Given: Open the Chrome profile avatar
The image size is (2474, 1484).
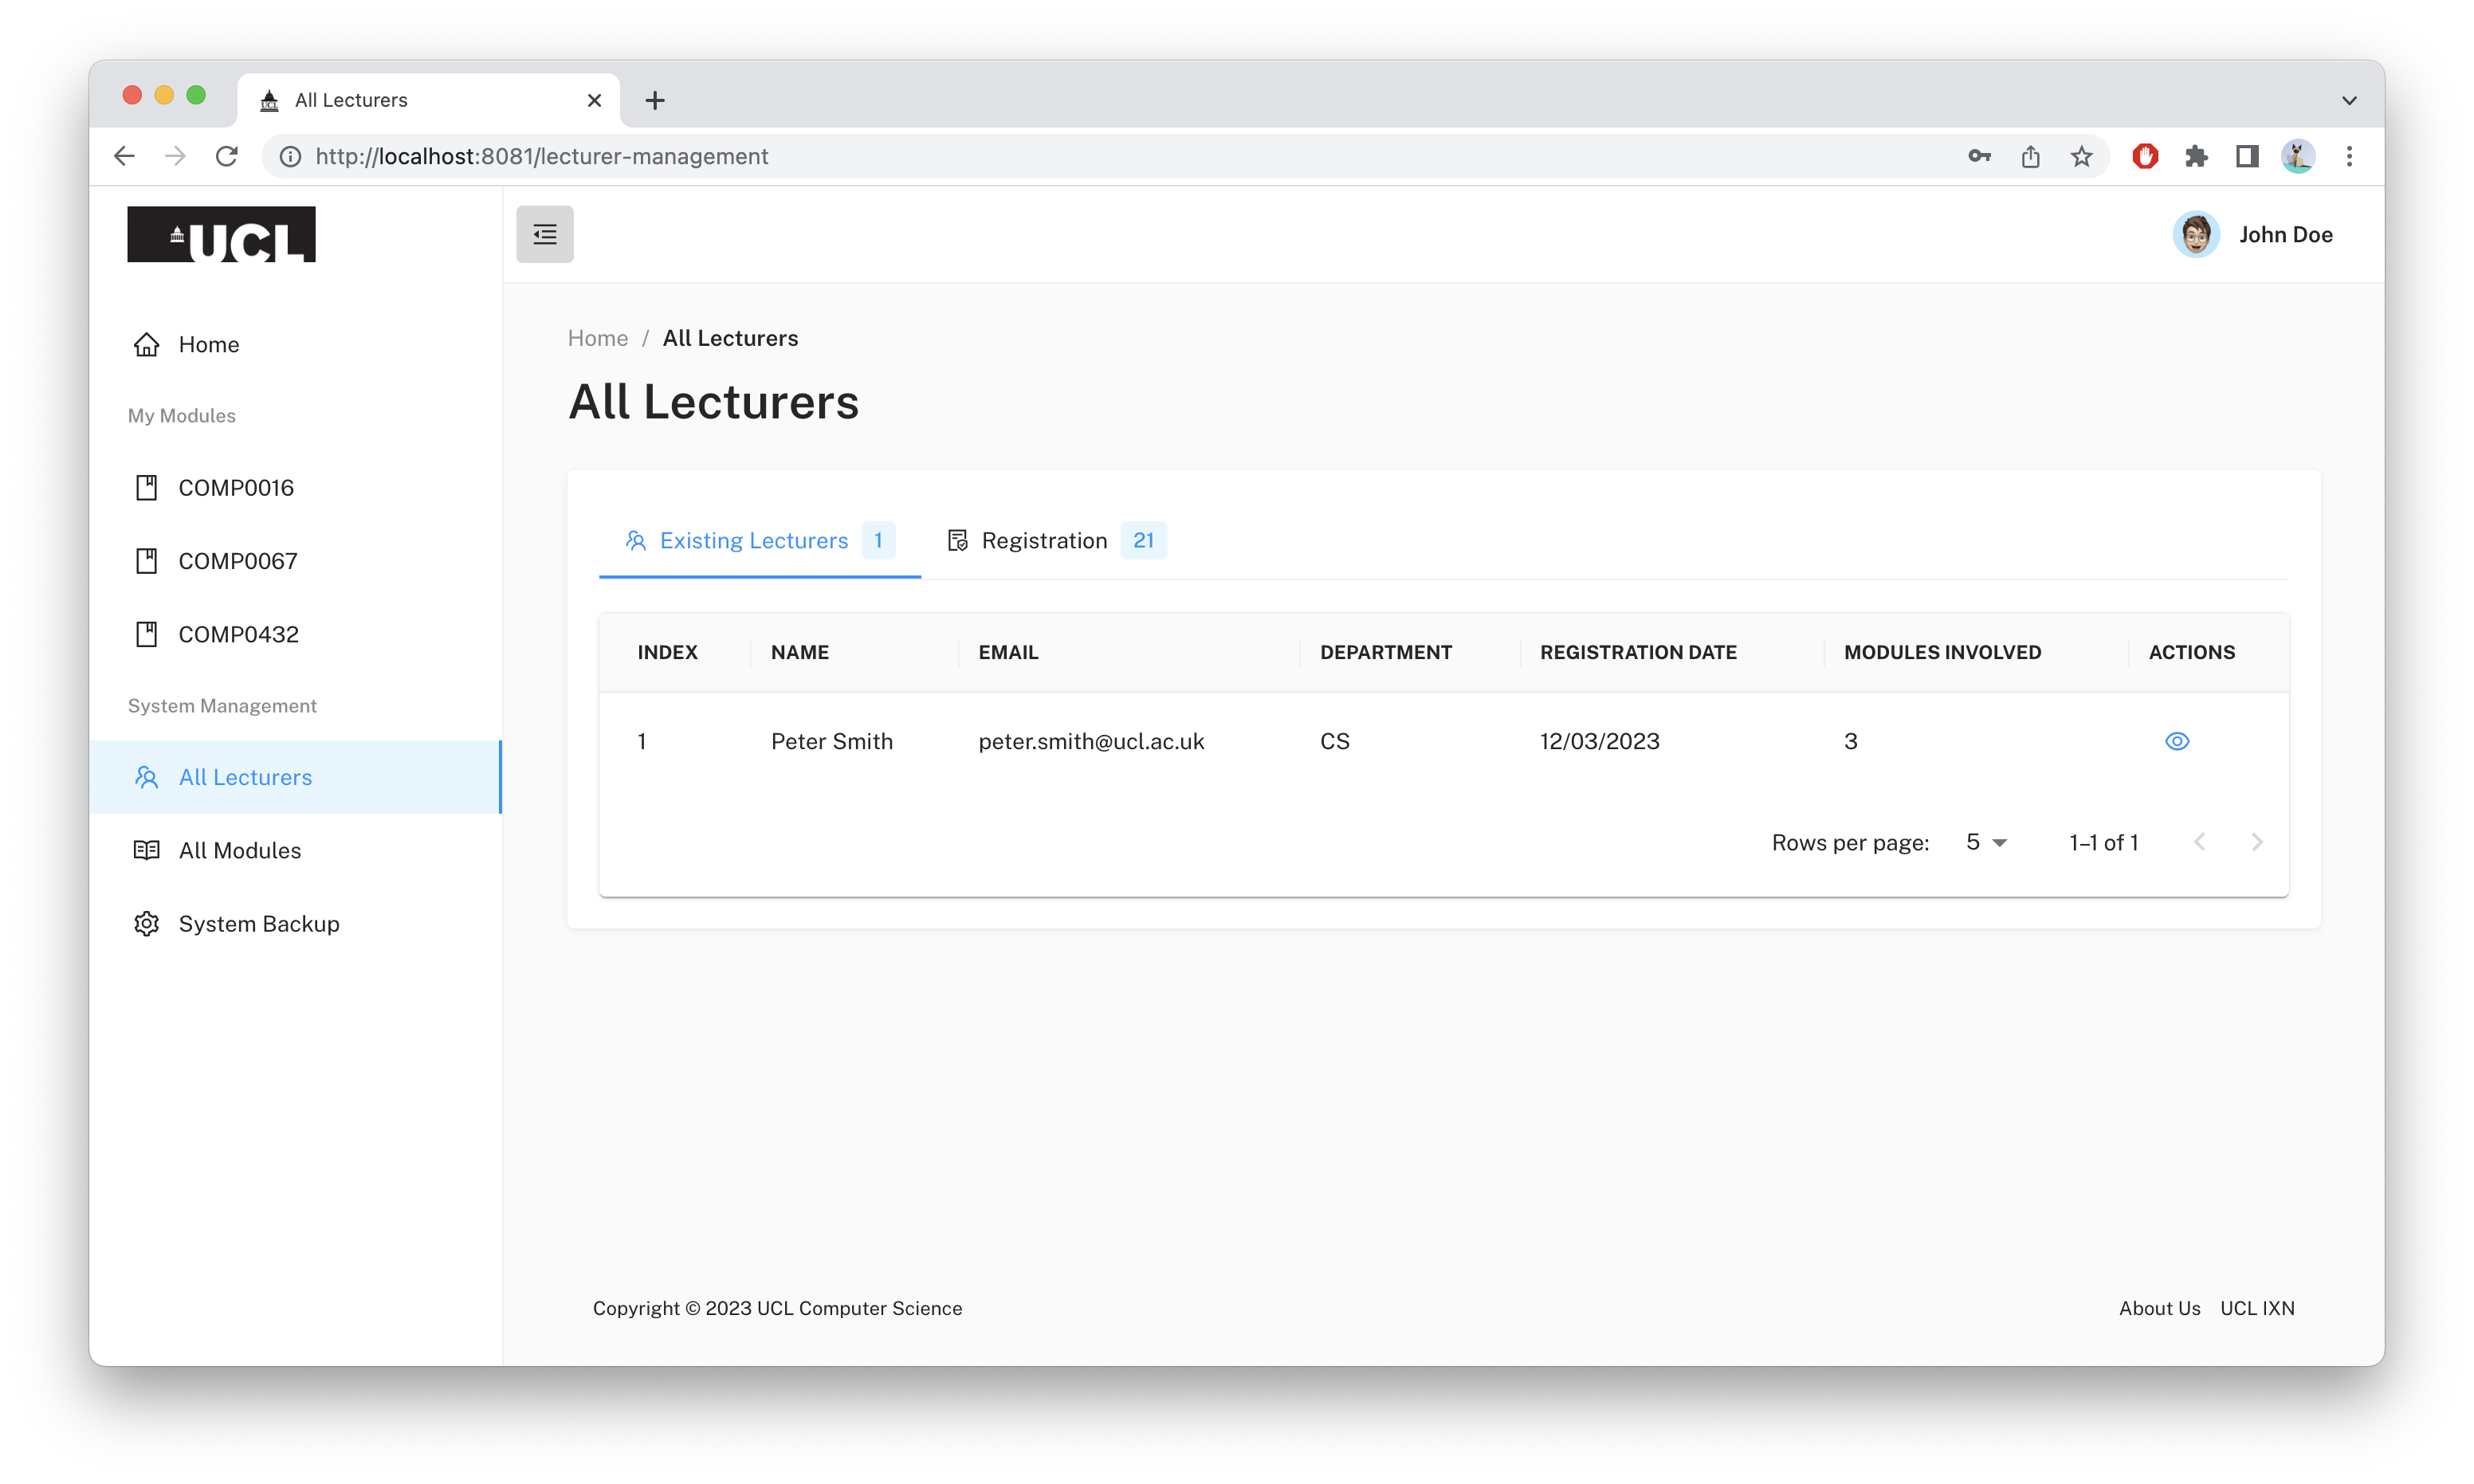Looking at the screenshot, I should coord(2297,156).
